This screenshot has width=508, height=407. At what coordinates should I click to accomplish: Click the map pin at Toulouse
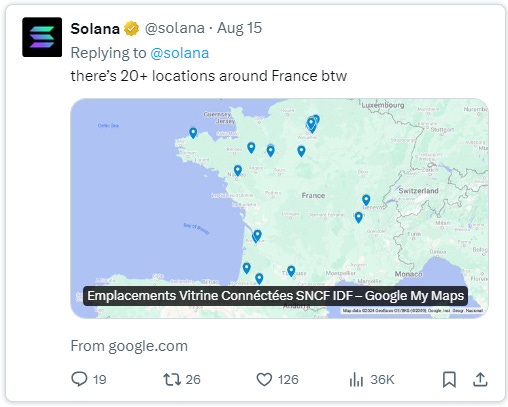[291, 271]
